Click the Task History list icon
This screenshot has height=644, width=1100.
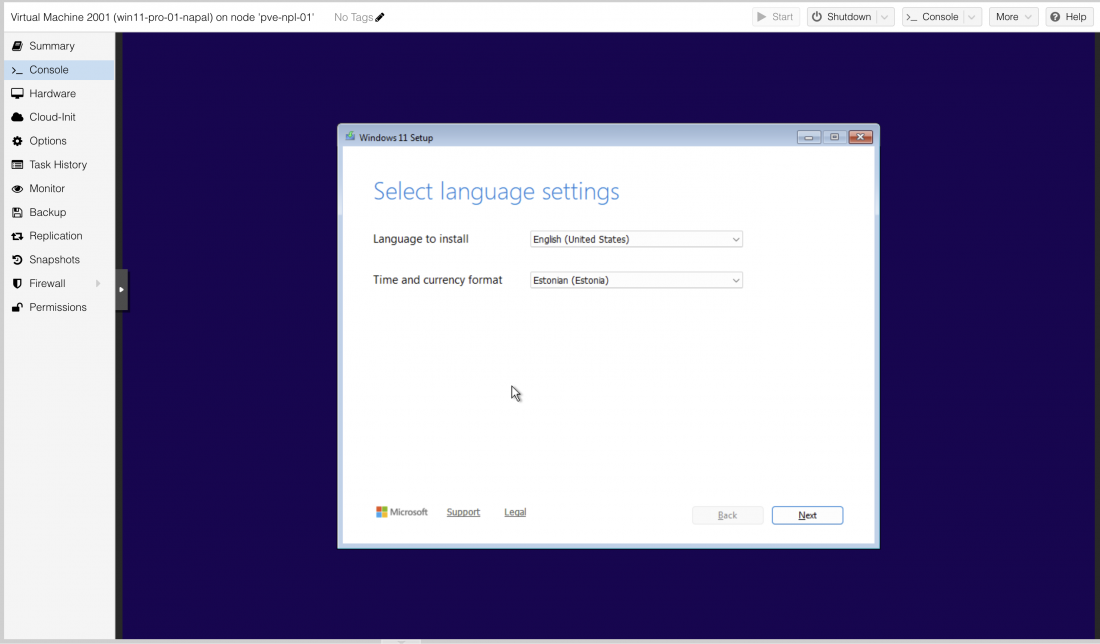18,165
